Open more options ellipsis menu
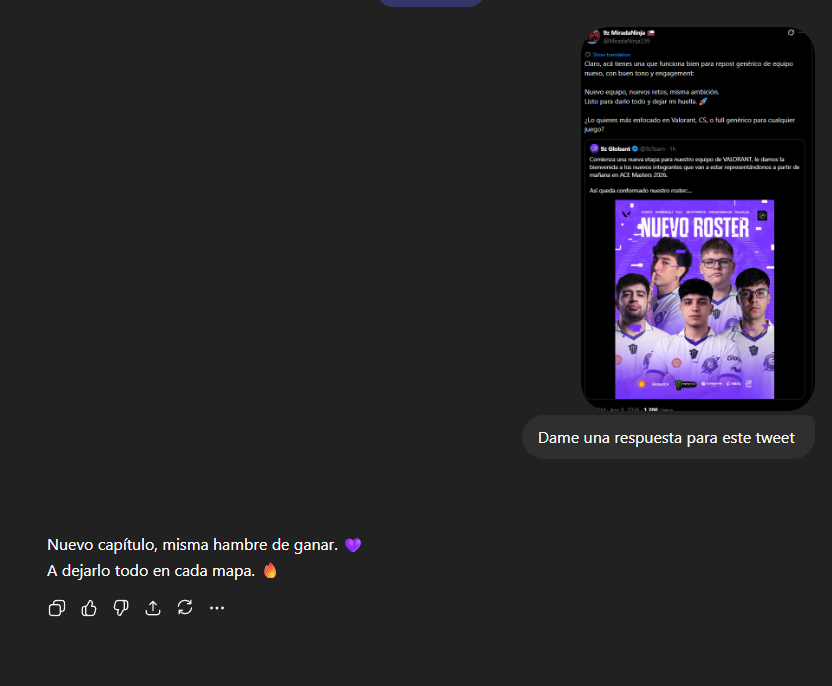The width and height of the screenshot is (832, 686). (x=217, y=608)
